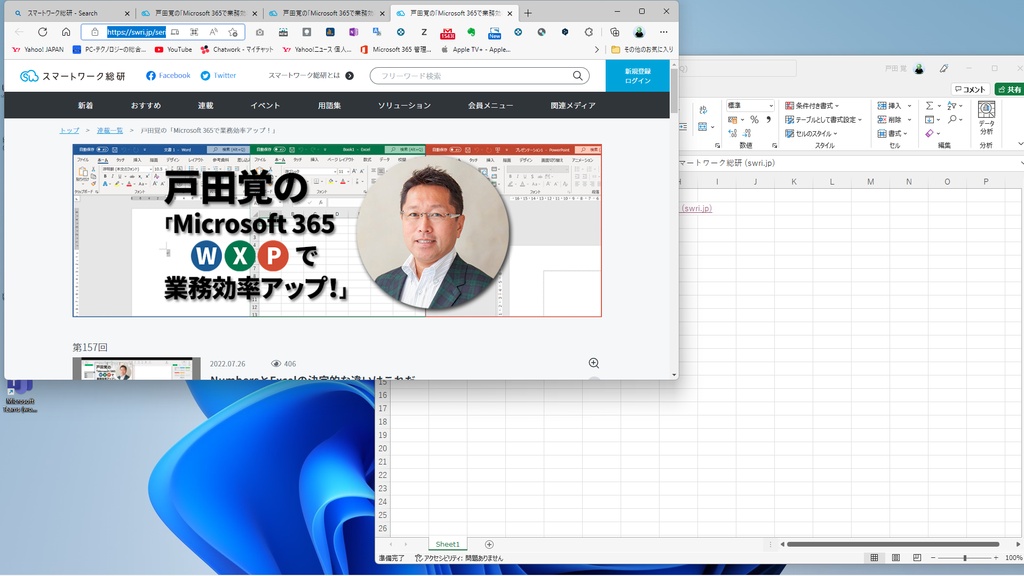Click the Twitter link on Smartwork site
The width and height of the screenshot is (1024, 576).
tap(218, 76)
